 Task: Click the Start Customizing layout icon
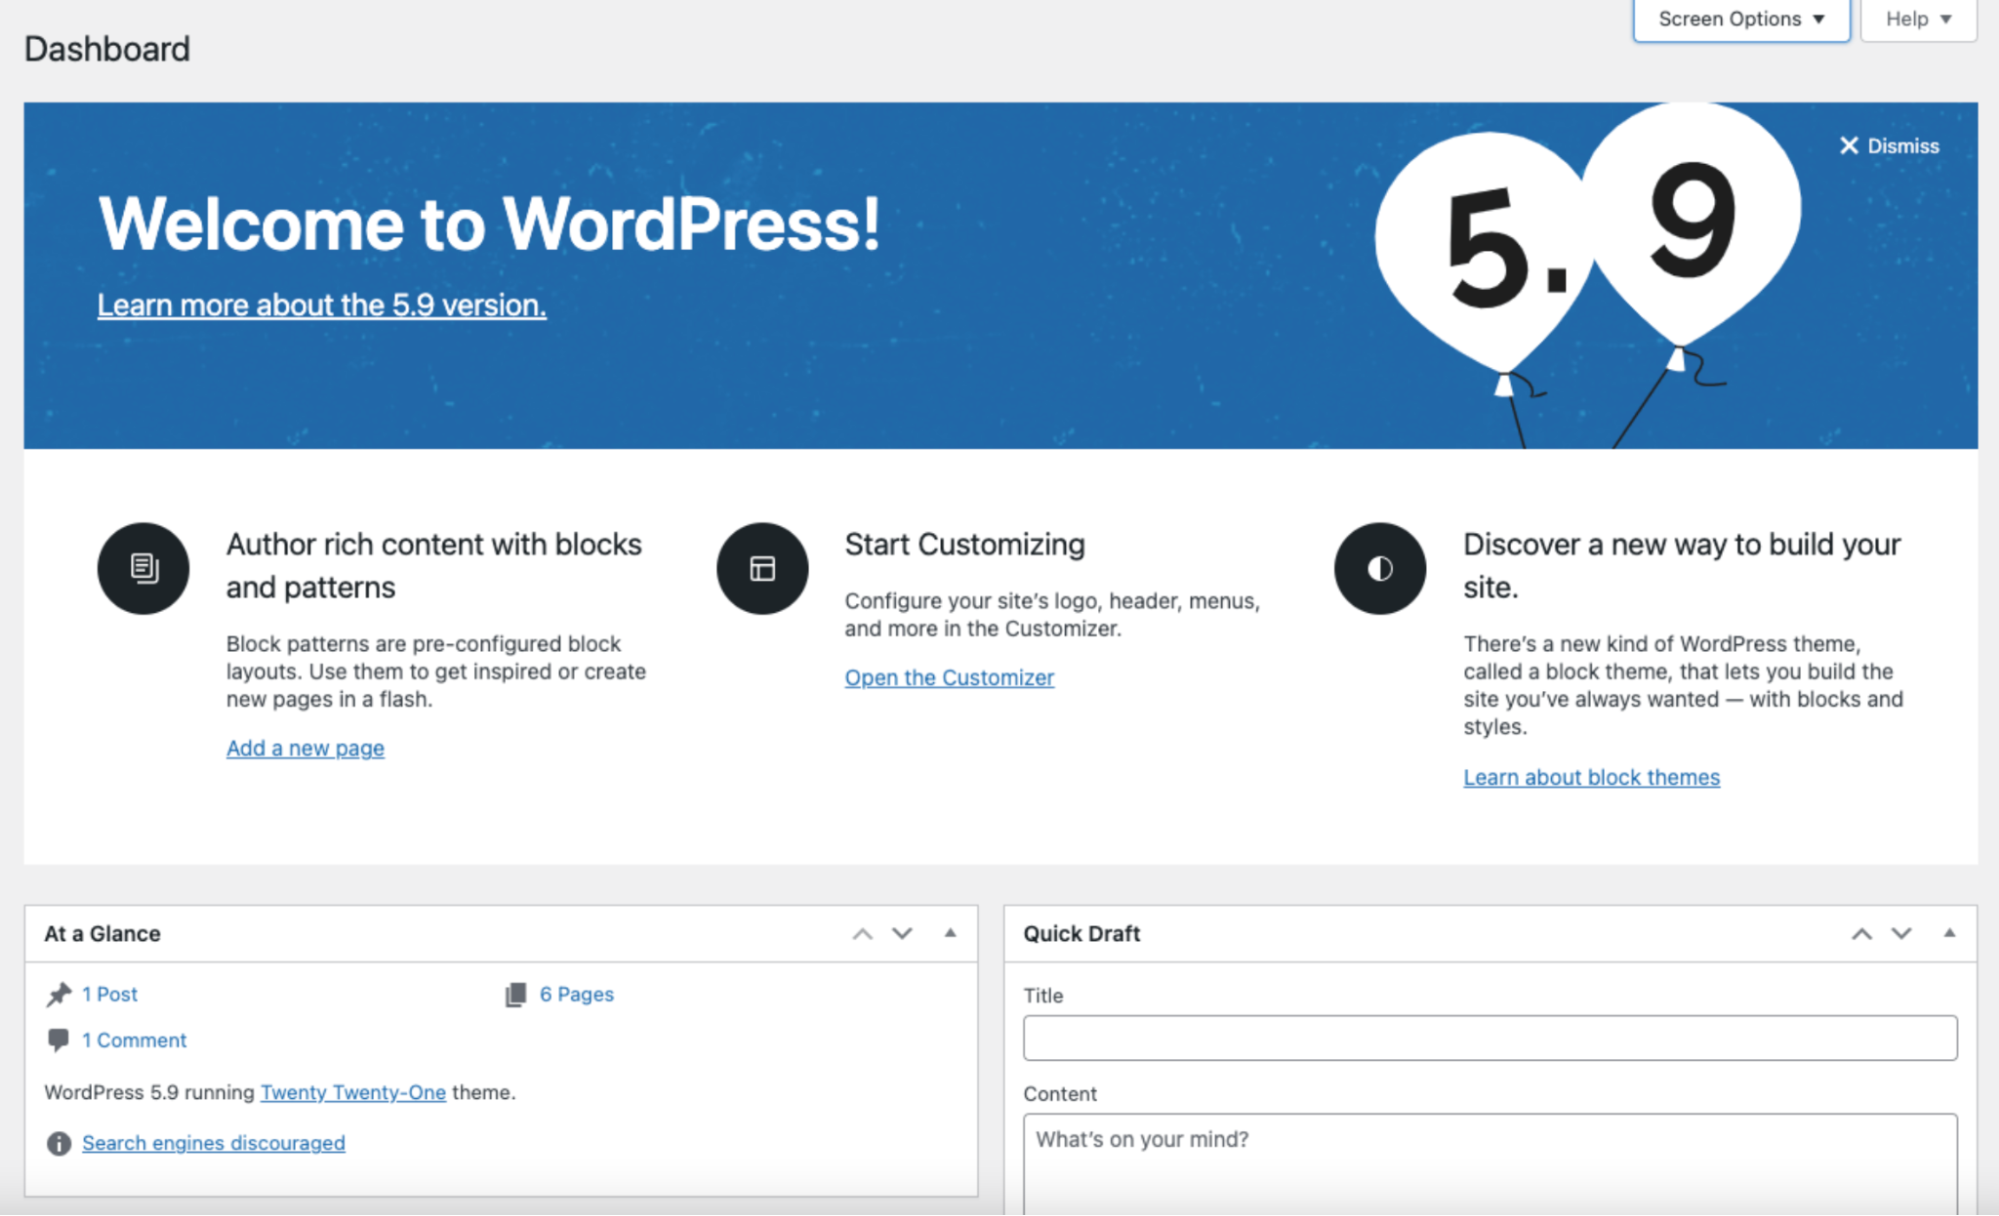coord(762,568)
